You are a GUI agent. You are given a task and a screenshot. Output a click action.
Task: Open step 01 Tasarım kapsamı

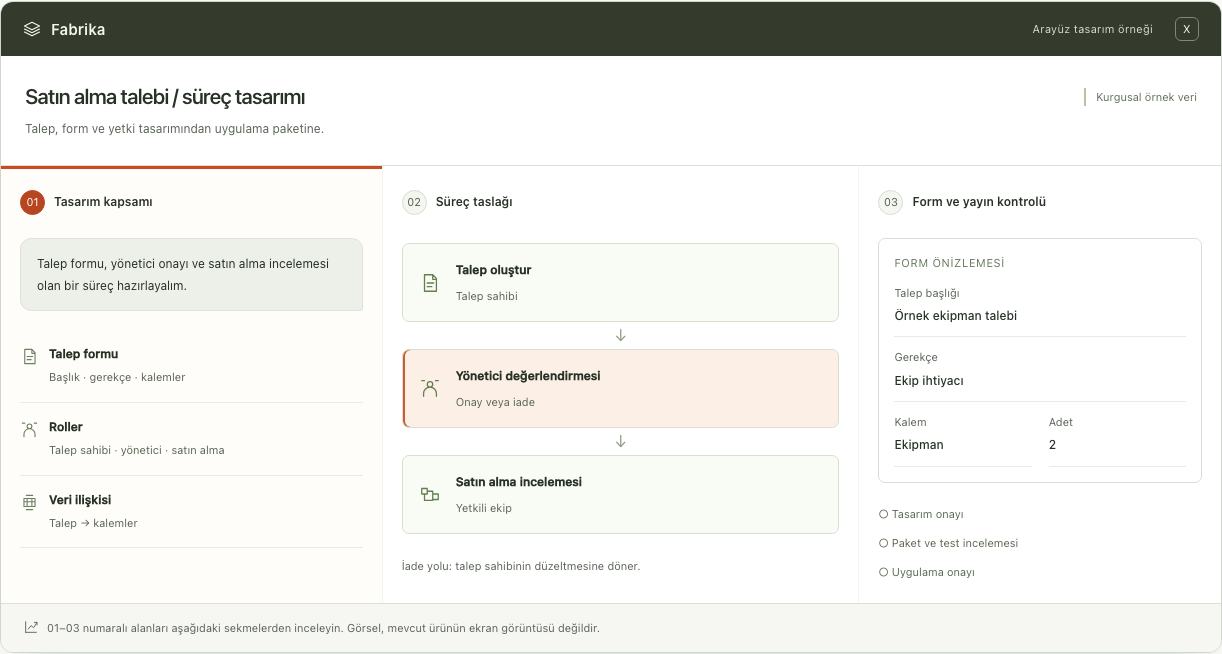tap(87, 202)
